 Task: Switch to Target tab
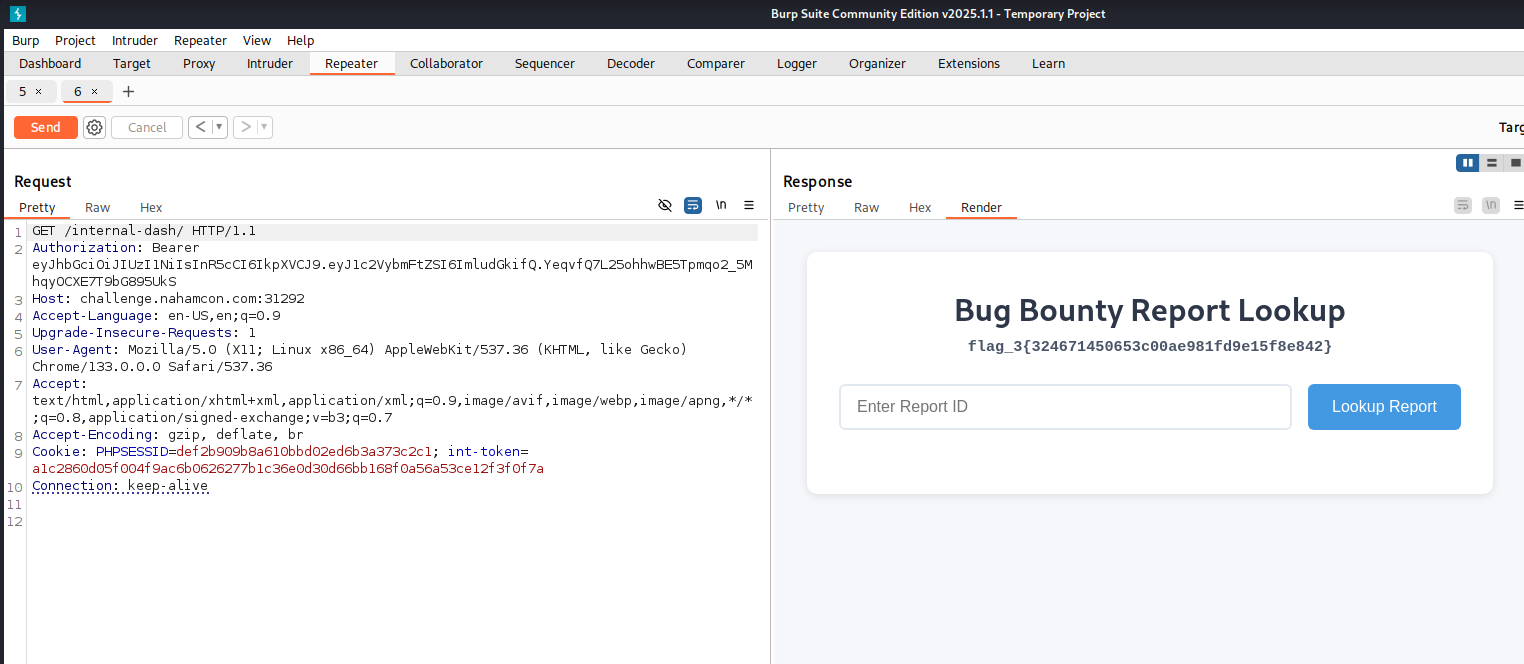pyautogui.click(x=132, y=63)
